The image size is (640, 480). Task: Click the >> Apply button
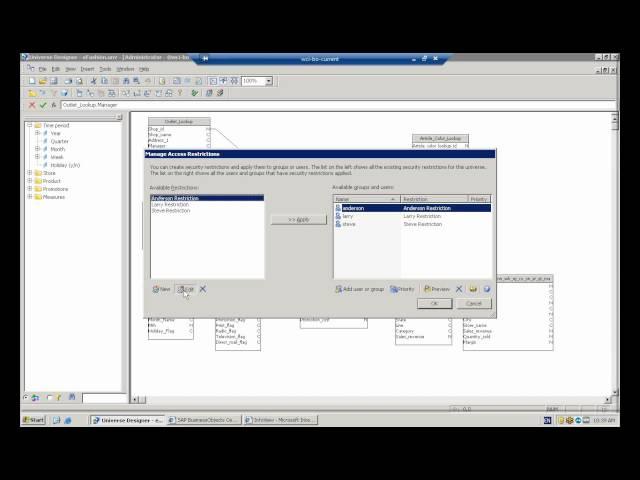pos(299,220)
